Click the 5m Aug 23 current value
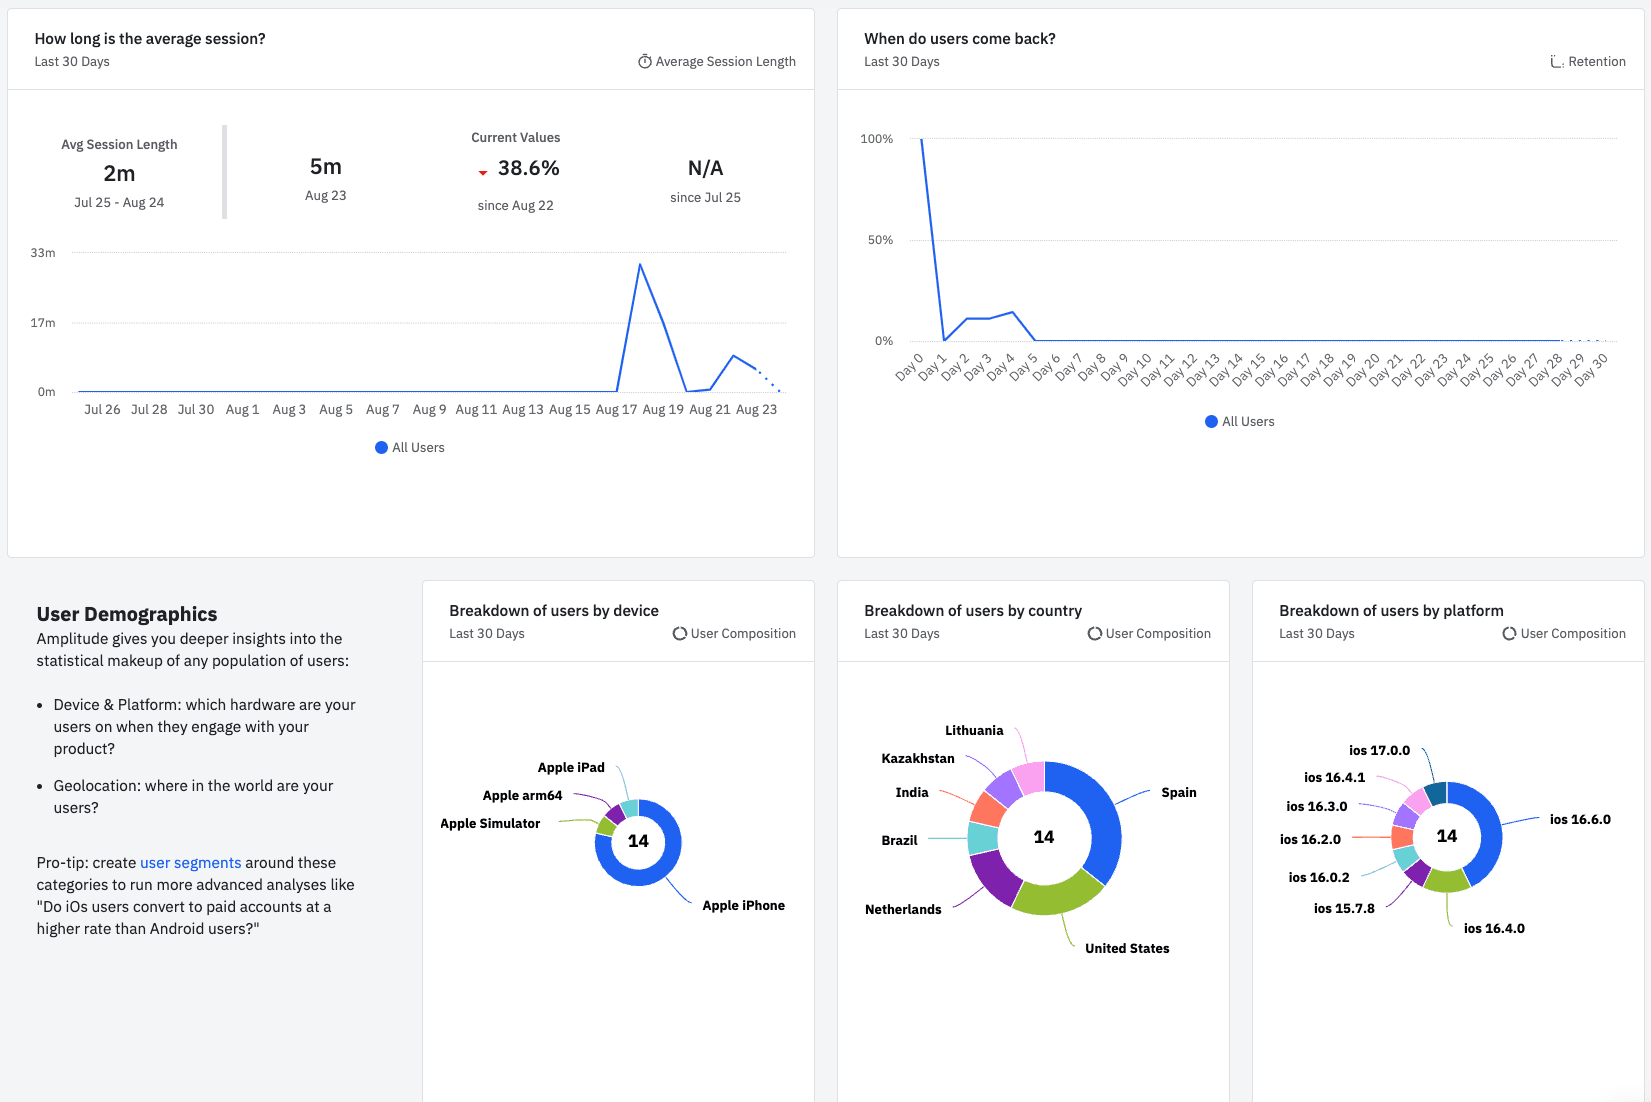The width and height of the screenshot is (1651, 1102). click(x=326, y=178)
